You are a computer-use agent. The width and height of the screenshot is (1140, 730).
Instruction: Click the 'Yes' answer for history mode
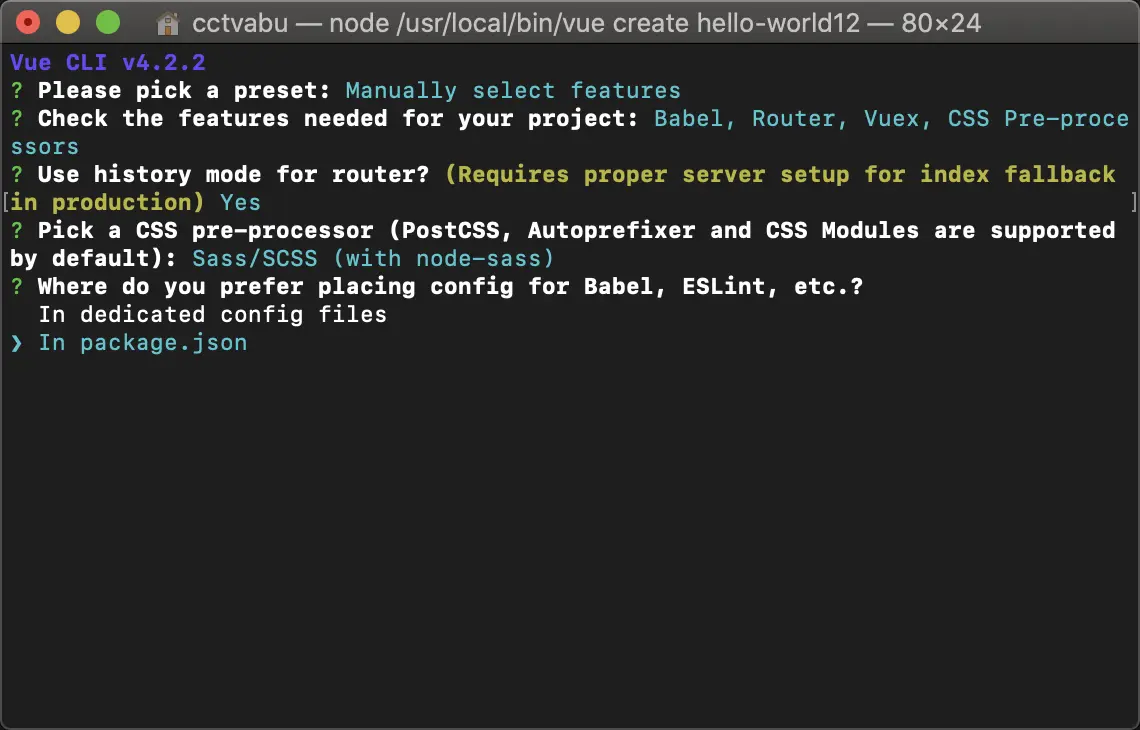coord(240,203)
